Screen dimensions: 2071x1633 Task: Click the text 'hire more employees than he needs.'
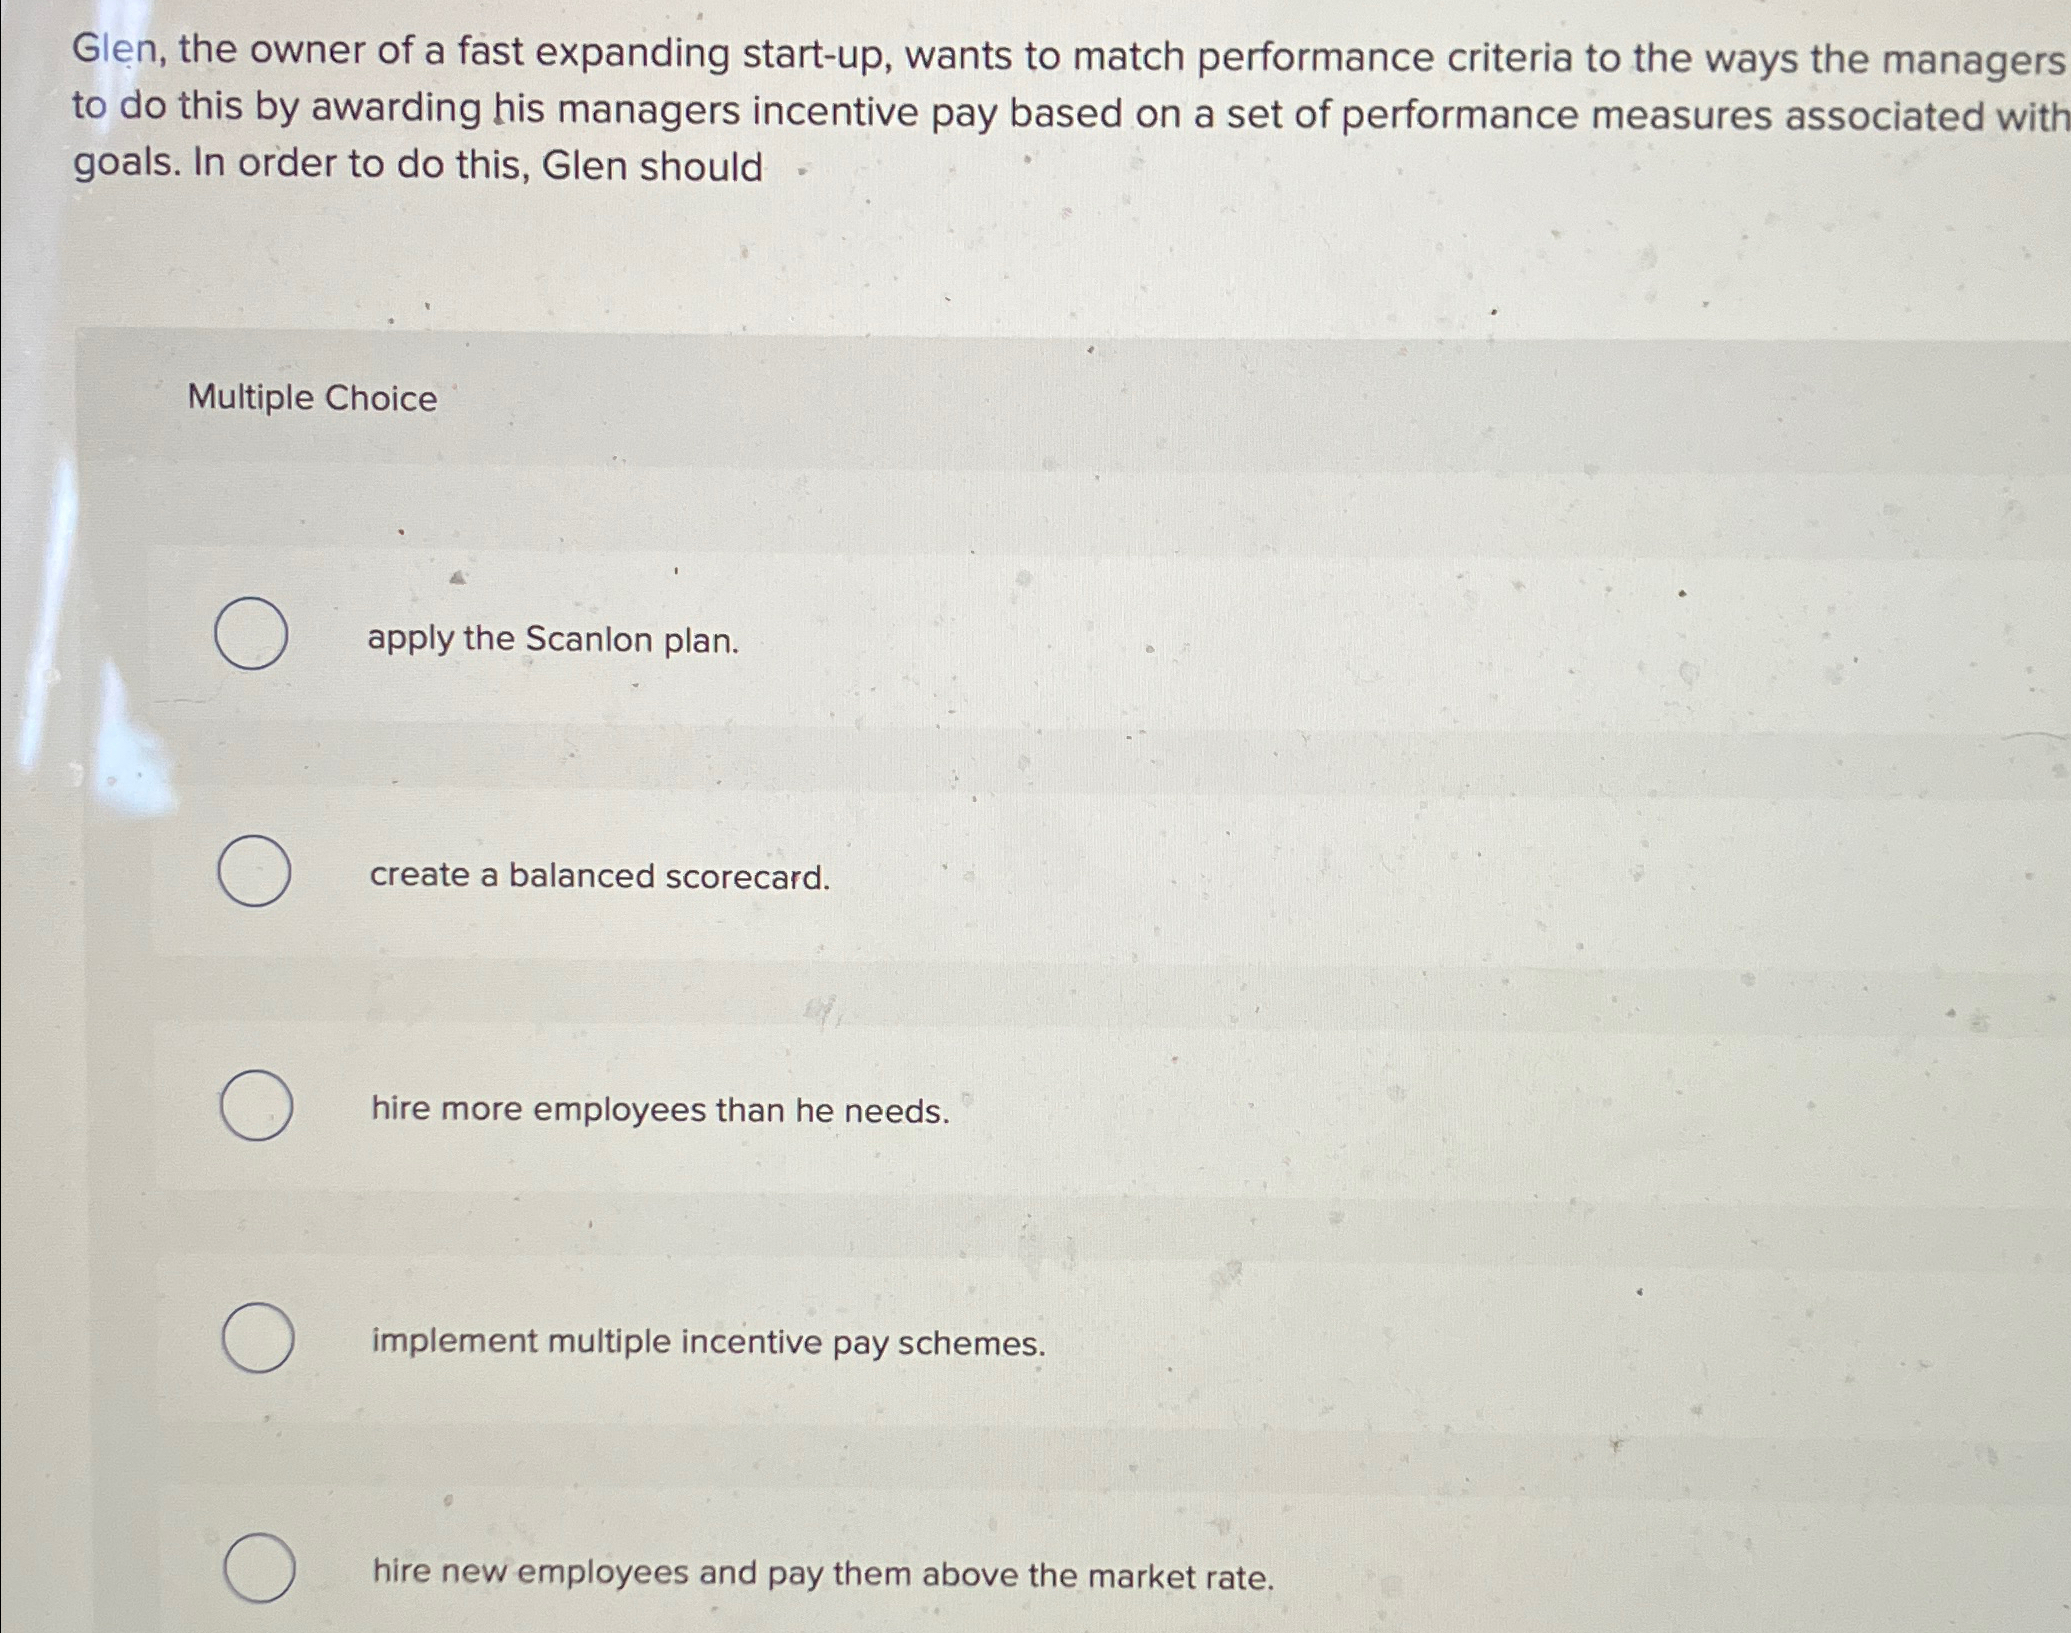coord(661,1110)
